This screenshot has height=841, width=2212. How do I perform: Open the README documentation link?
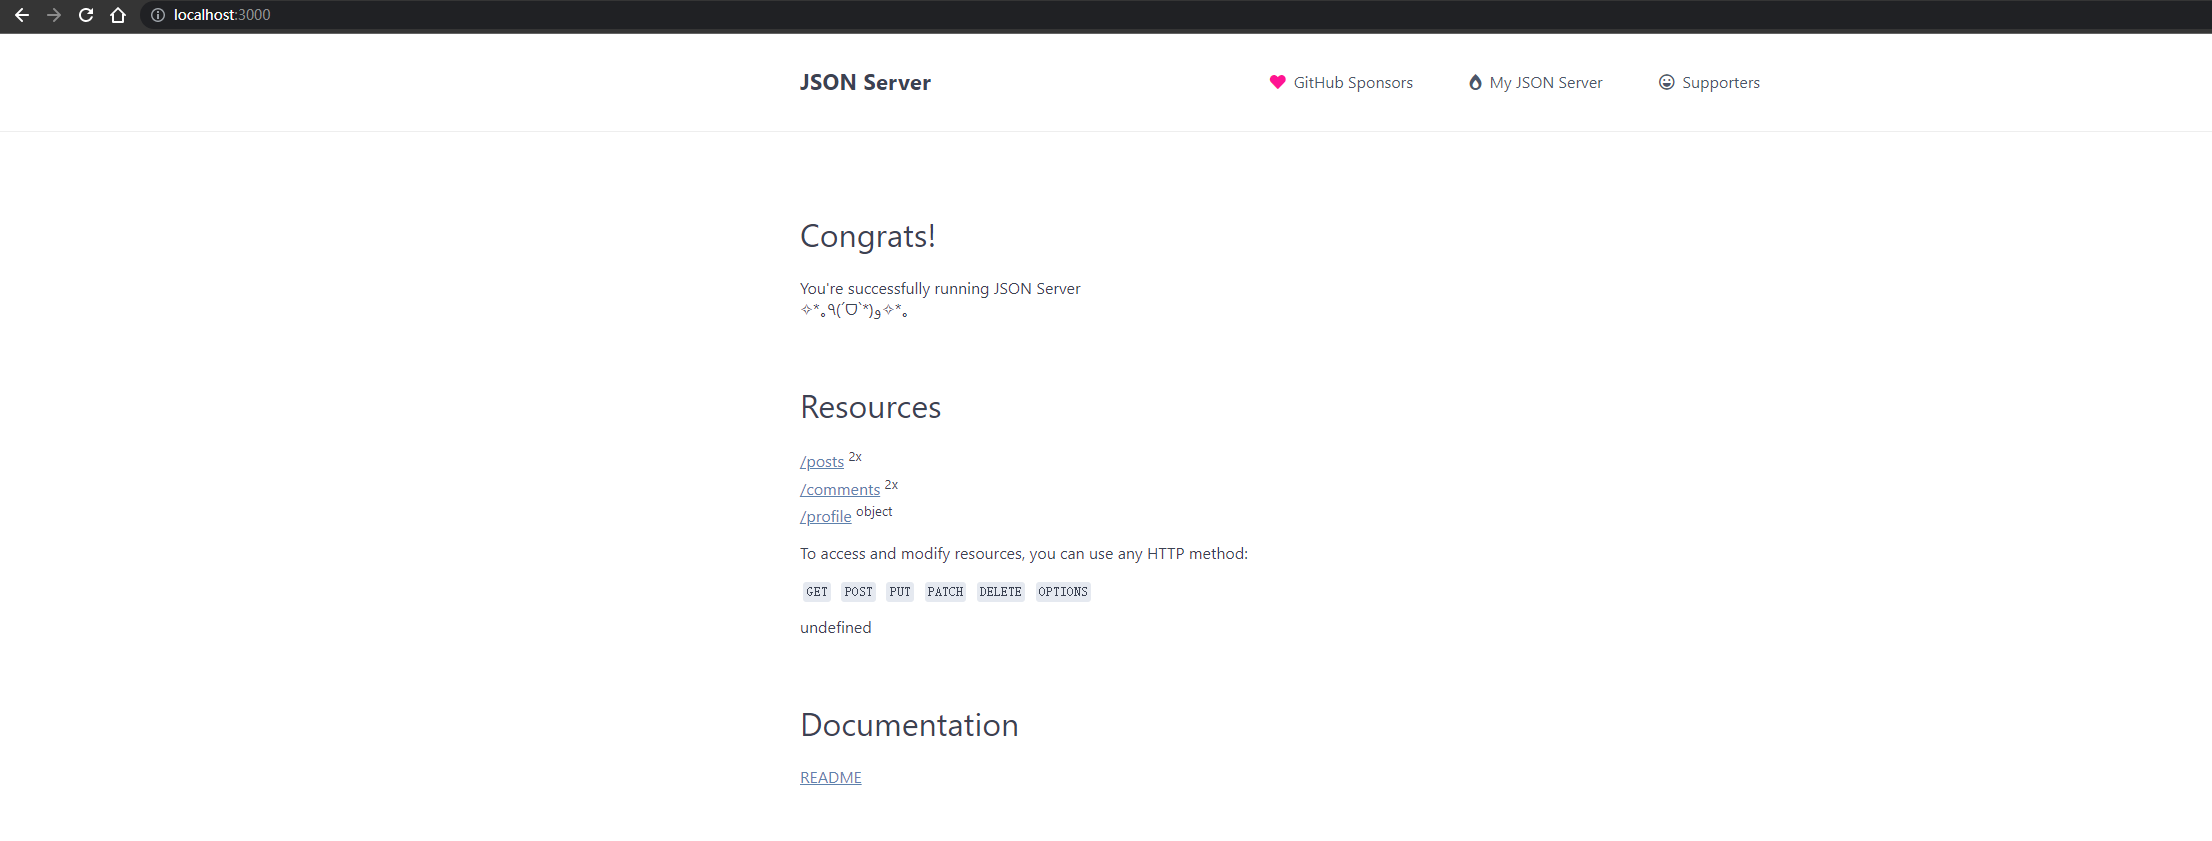pos(831,778)
